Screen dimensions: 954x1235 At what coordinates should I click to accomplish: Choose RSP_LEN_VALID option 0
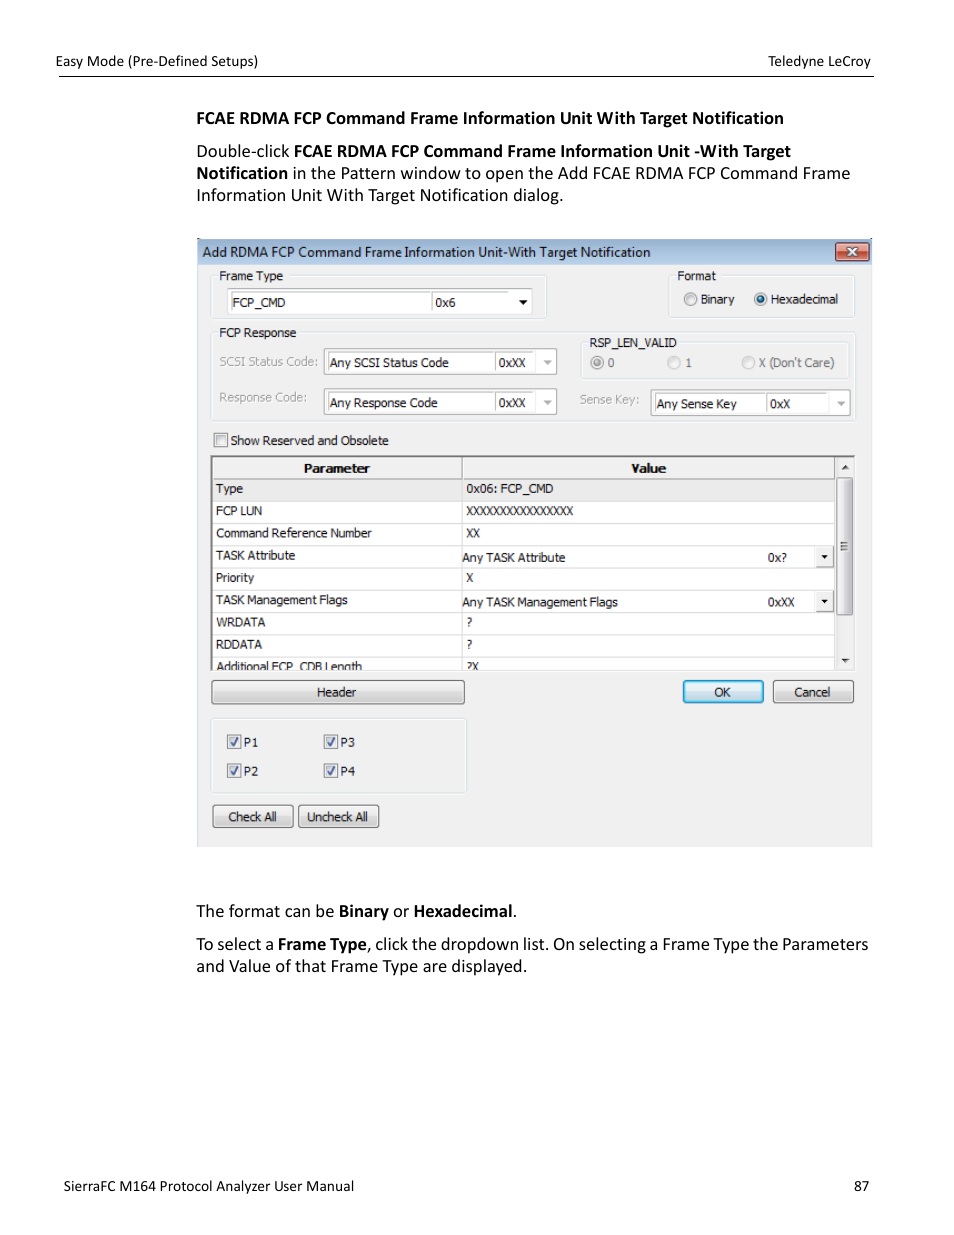click(x=597, y=363)
